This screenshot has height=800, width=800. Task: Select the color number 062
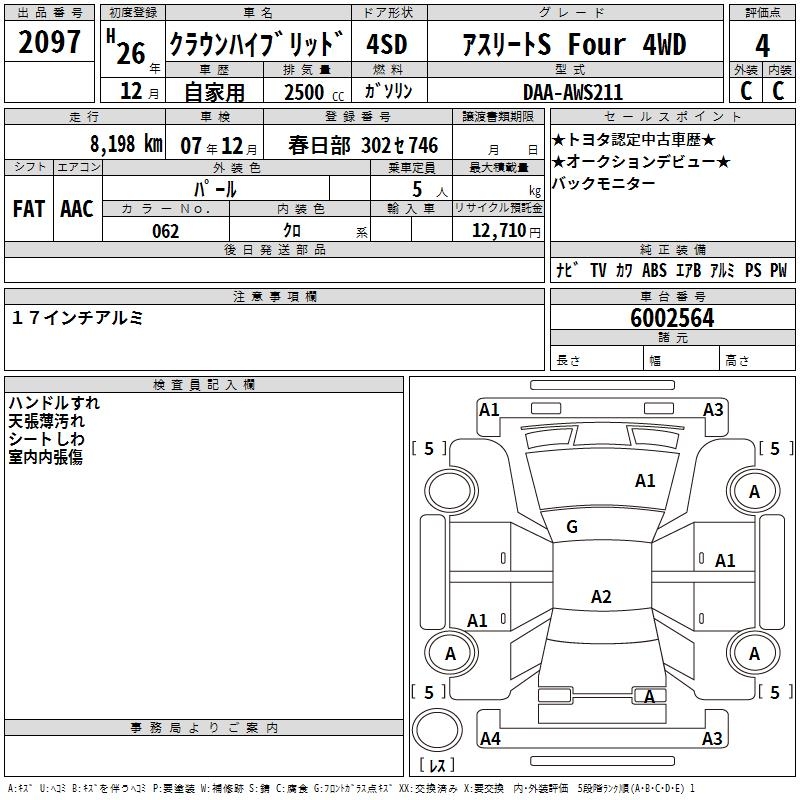click(x=165, y=231)
